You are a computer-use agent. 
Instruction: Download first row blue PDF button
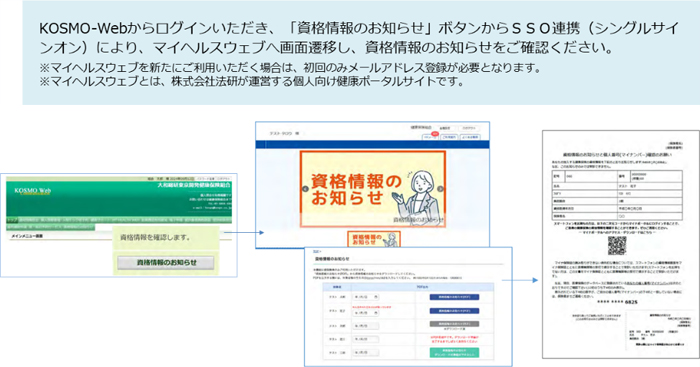454,297
